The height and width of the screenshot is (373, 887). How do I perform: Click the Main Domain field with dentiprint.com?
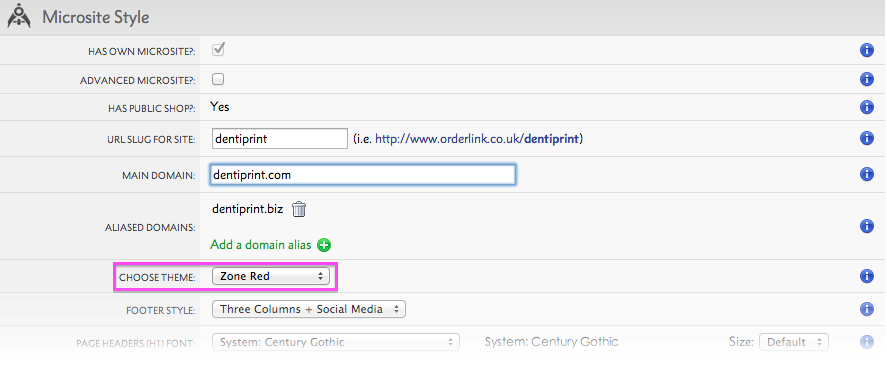(x=362, y=175)
